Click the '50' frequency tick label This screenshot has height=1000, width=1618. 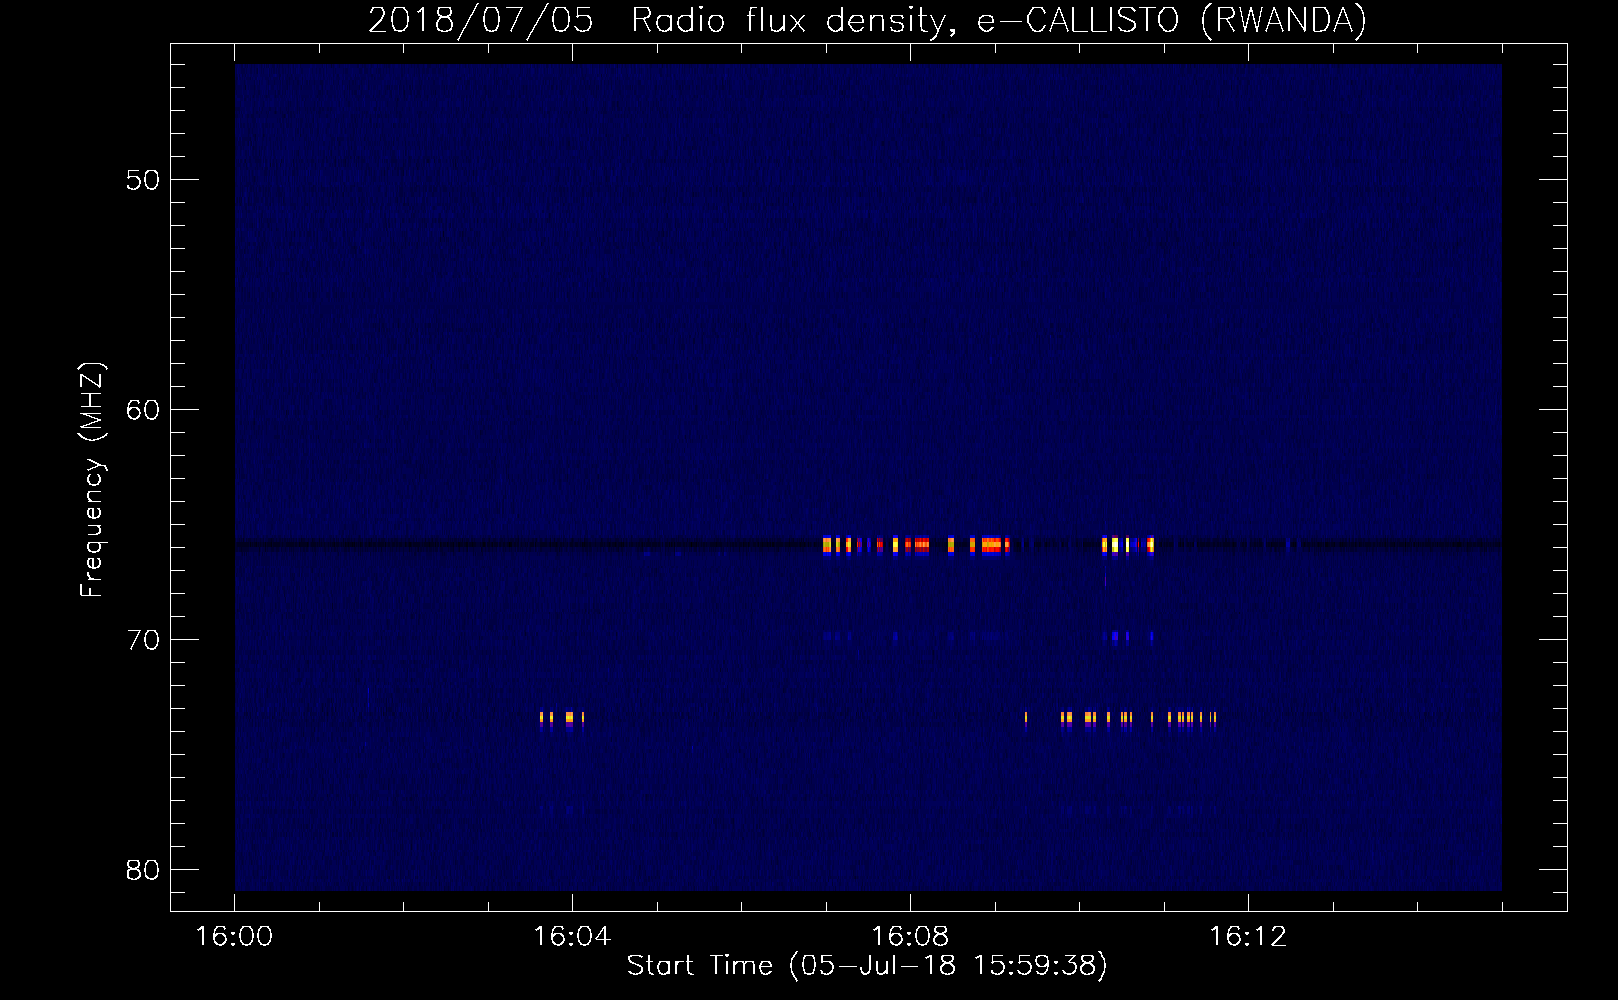tap(144, 180)
